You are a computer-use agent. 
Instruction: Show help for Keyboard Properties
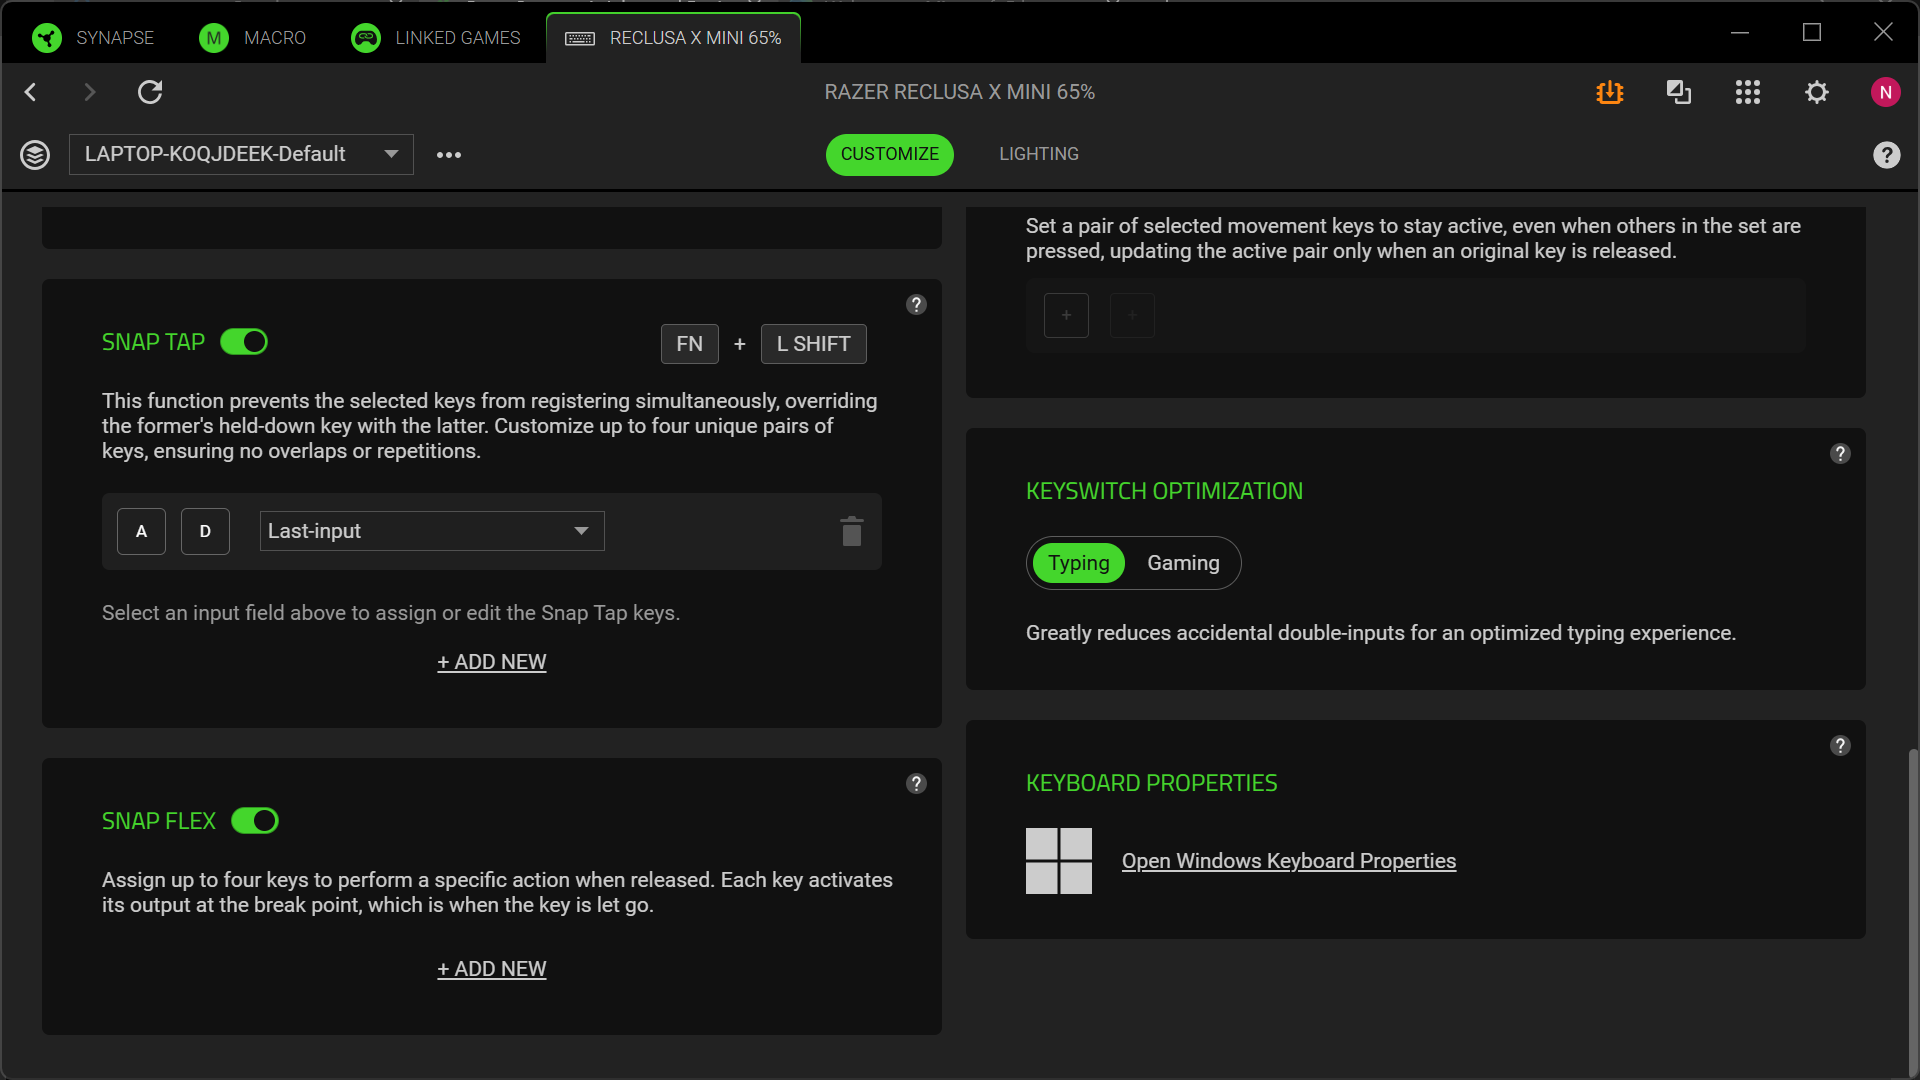1840,746
